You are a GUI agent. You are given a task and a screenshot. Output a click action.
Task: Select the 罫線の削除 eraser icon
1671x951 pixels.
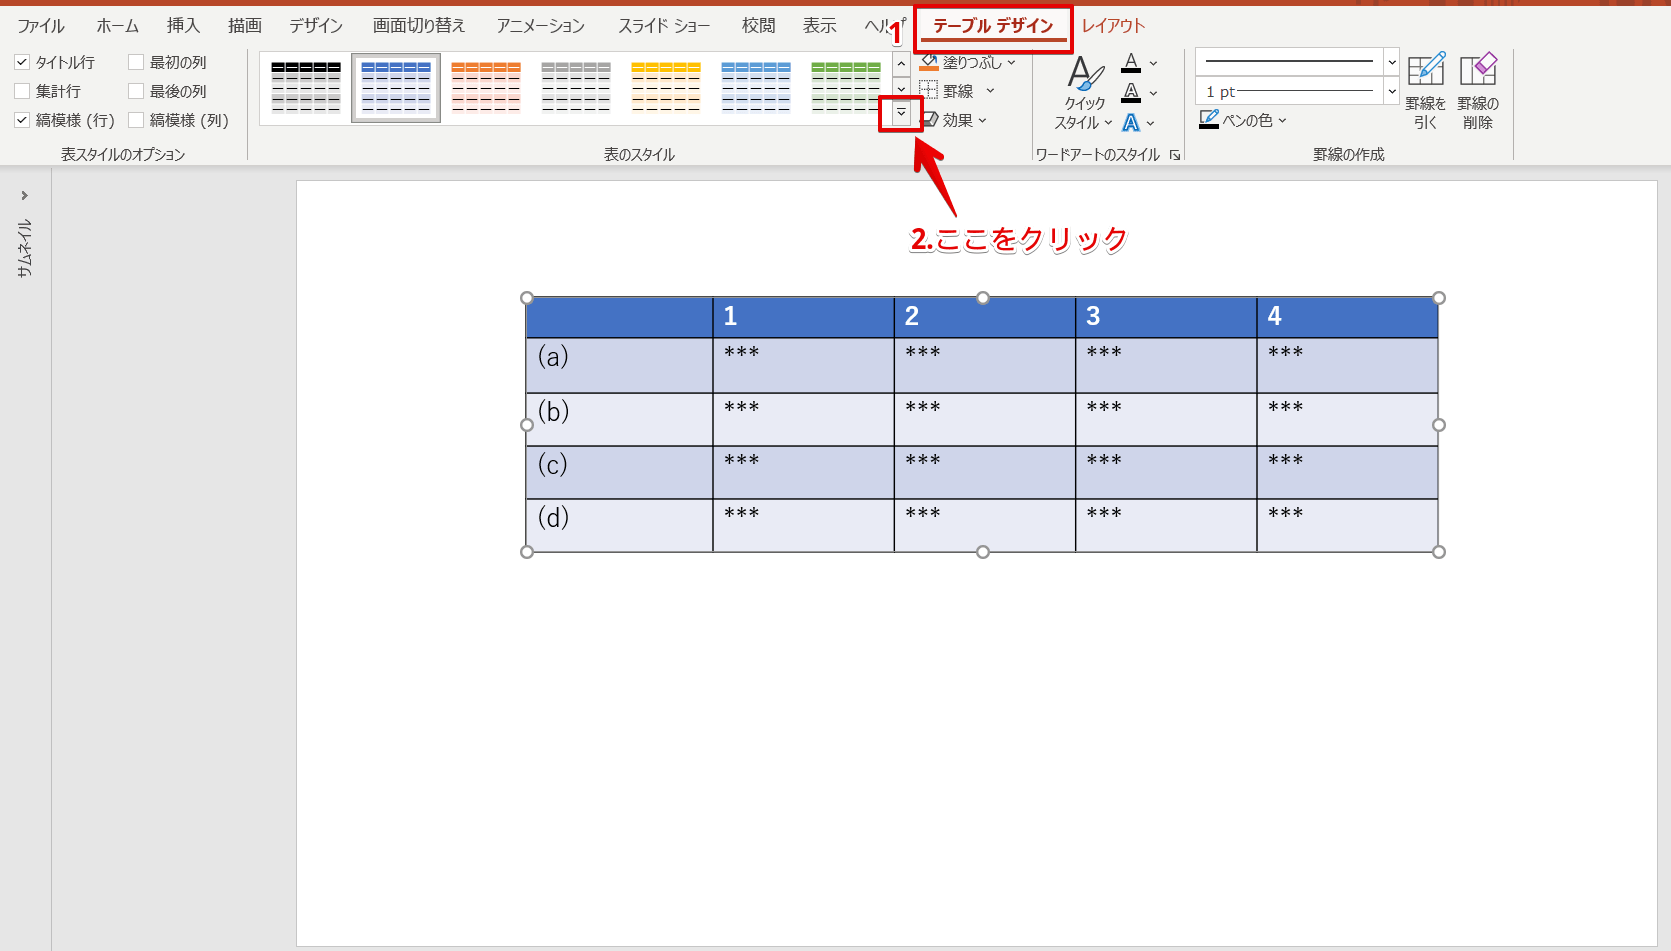1478,70
